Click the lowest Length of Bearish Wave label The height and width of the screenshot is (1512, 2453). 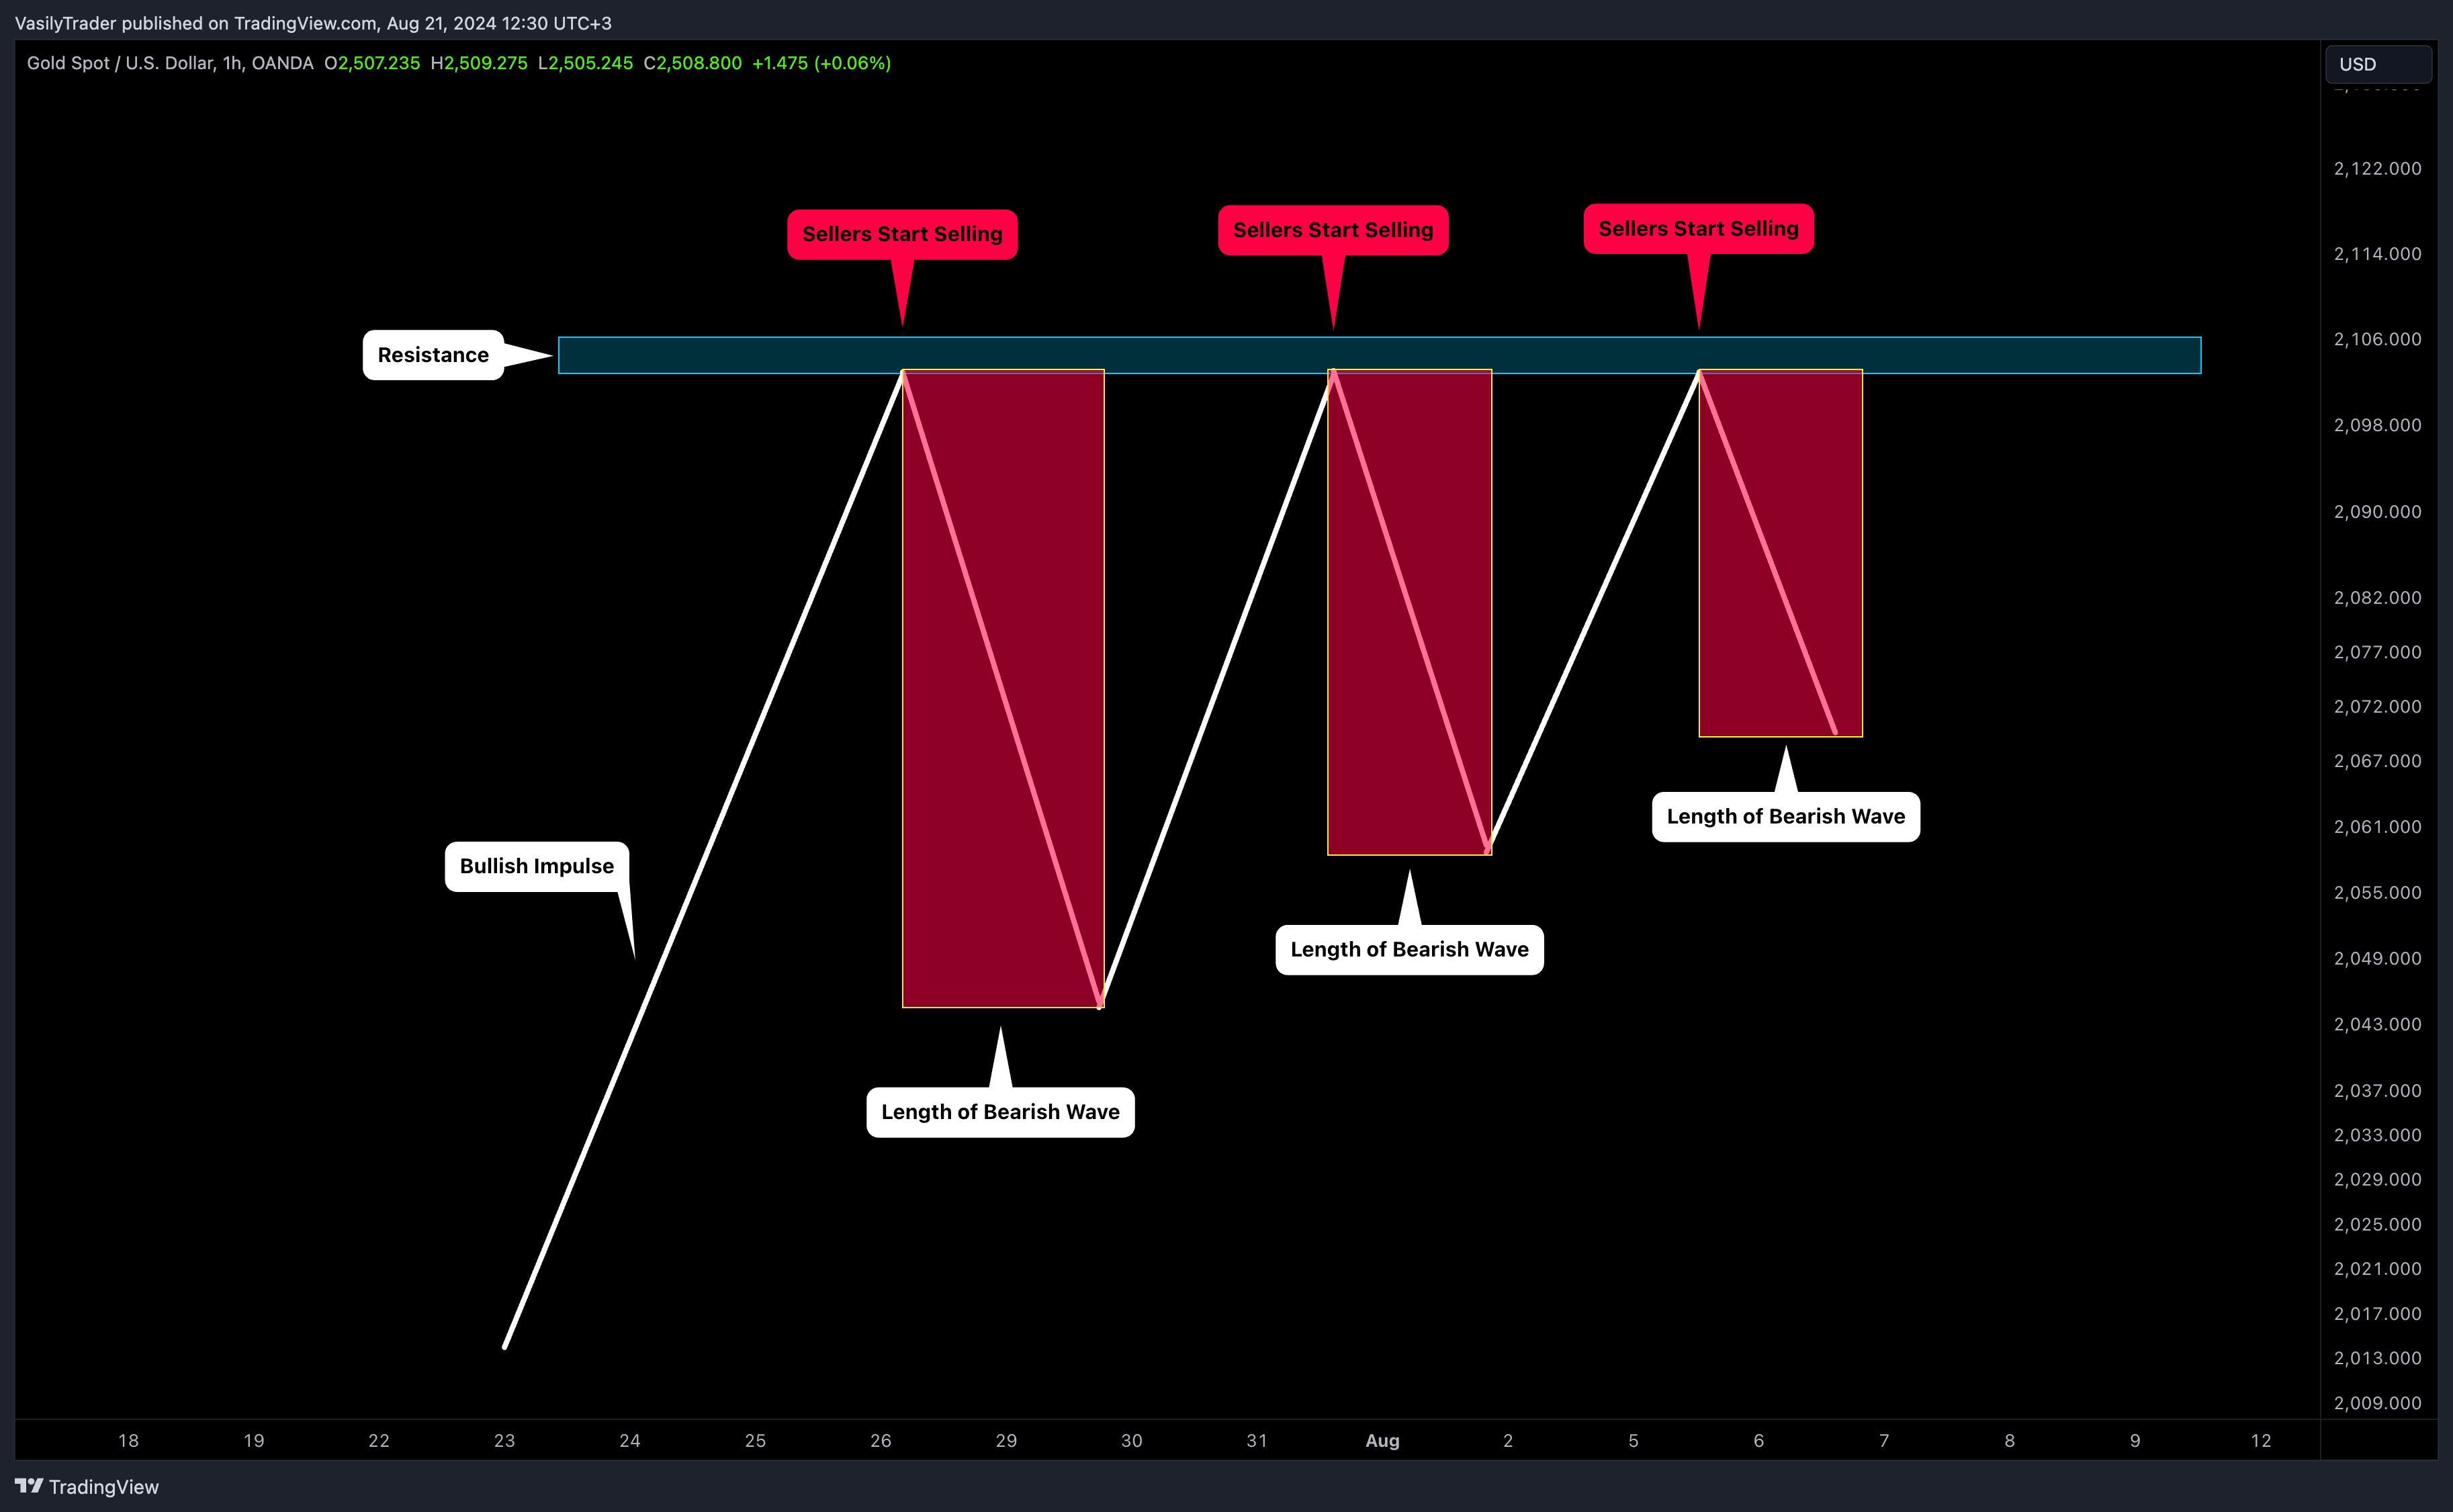1000,1112
